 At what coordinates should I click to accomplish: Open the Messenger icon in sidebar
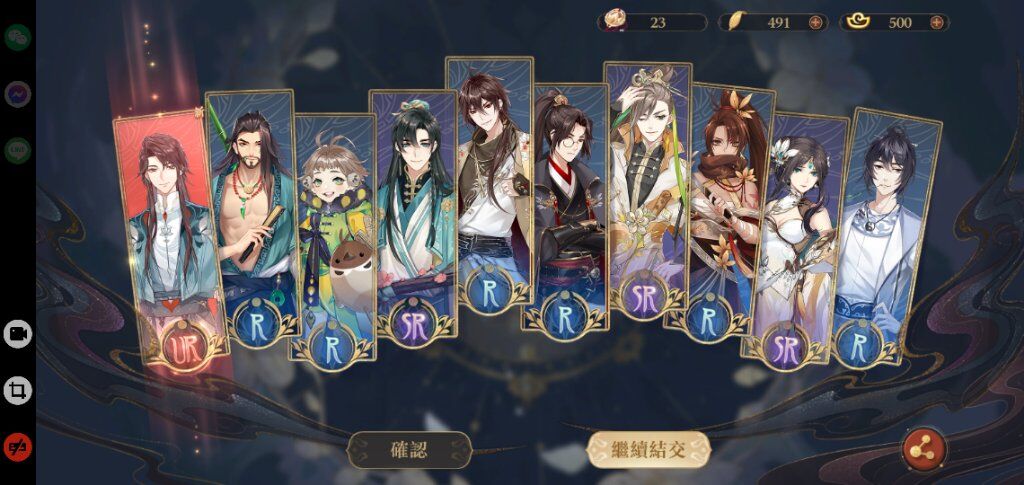(x=18, y=94)
